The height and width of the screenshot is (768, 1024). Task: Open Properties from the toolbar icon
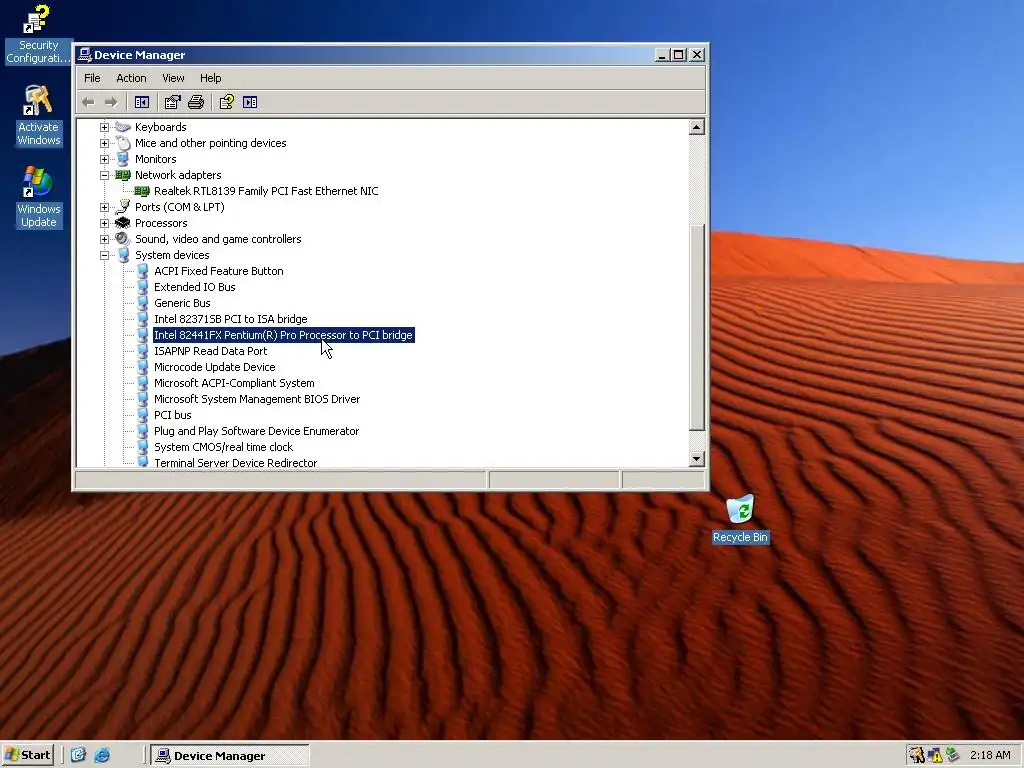coord(172,102)
